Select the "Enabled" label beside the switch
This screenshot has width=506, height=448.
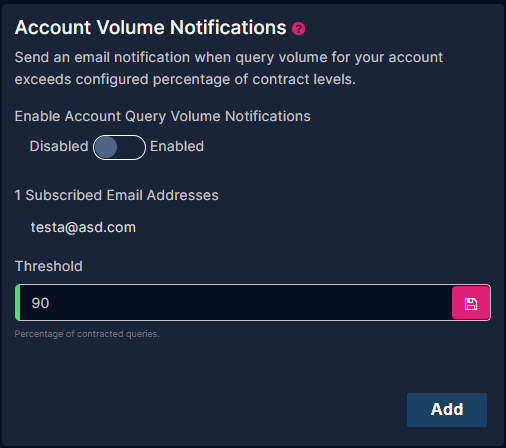(177, 146)
